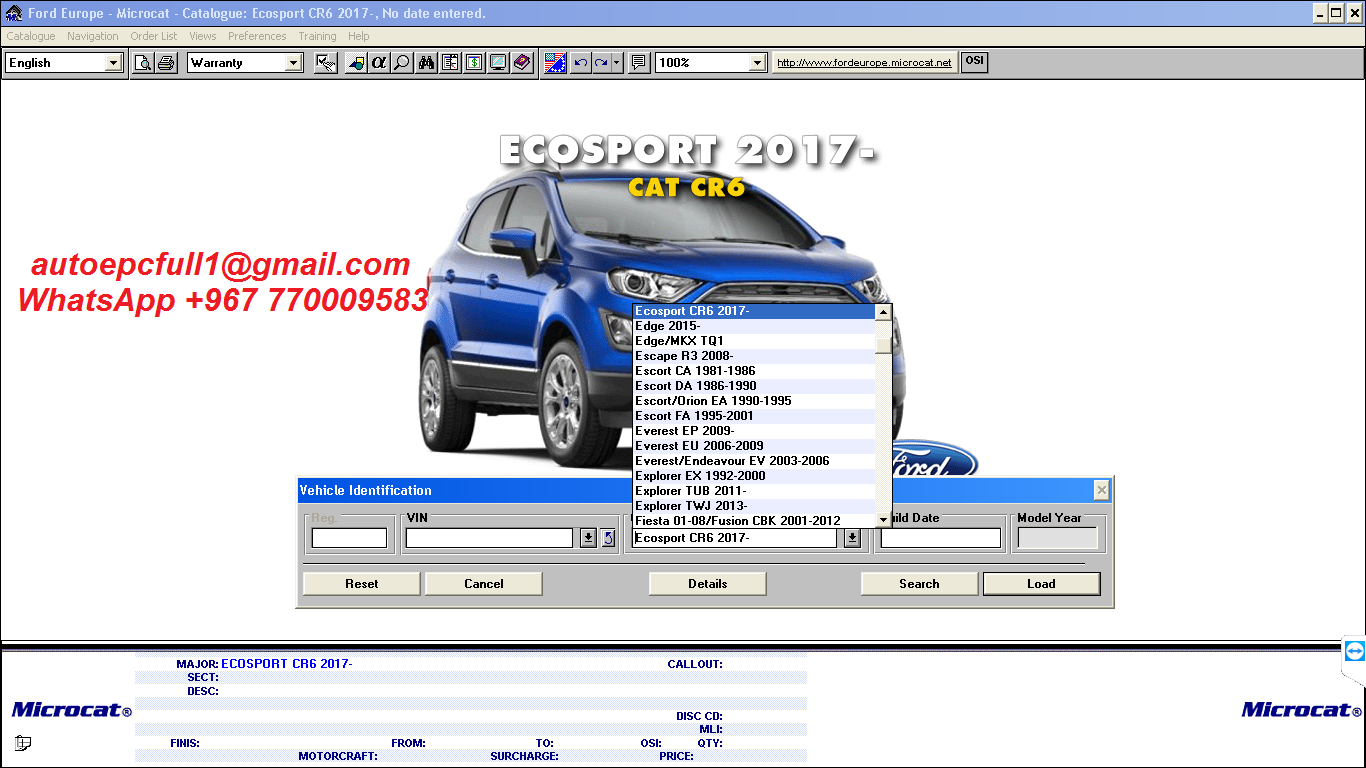Screen dimensions: 1366x768
Task: Click the TeamViewer side panel icon
Action: [x=1354, y=651]
